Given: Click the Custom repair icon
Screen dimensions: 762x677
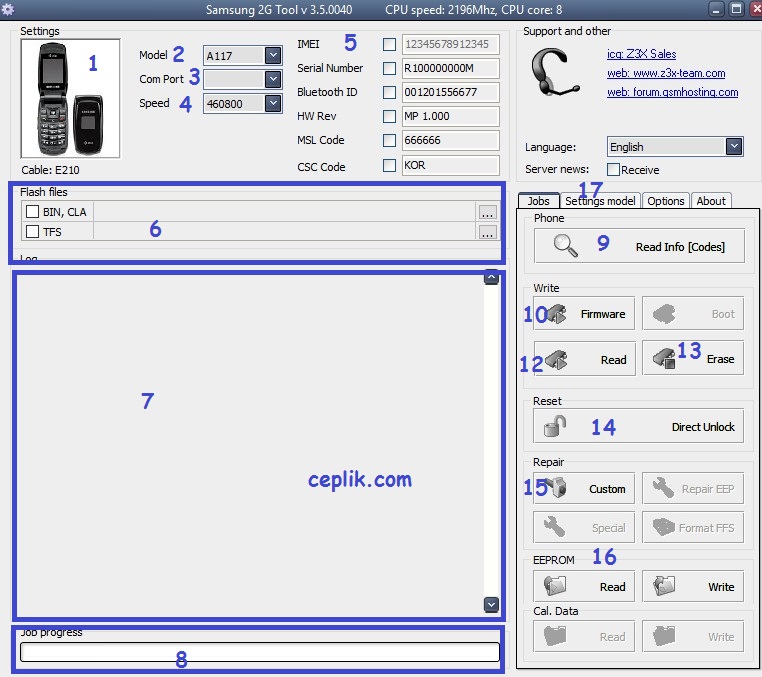Looking at the screenshot, I should (555, 487).
